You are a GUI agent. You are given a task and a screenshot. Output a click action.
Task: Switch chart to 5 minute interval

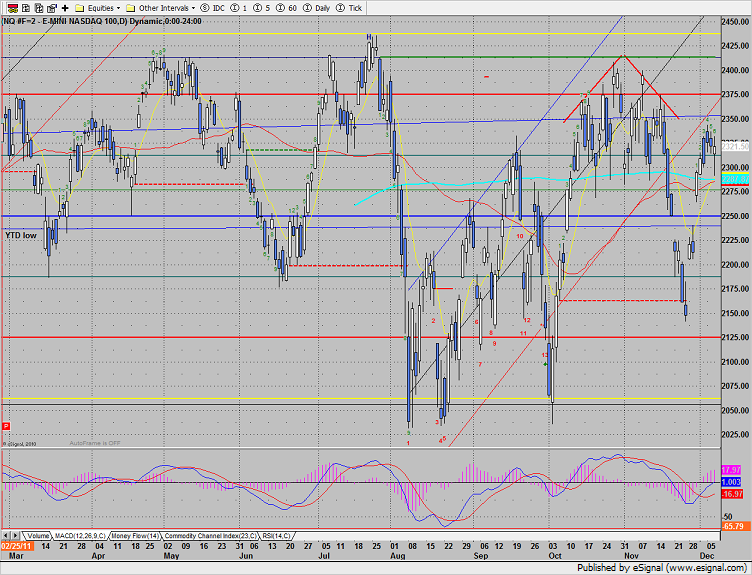261,8
